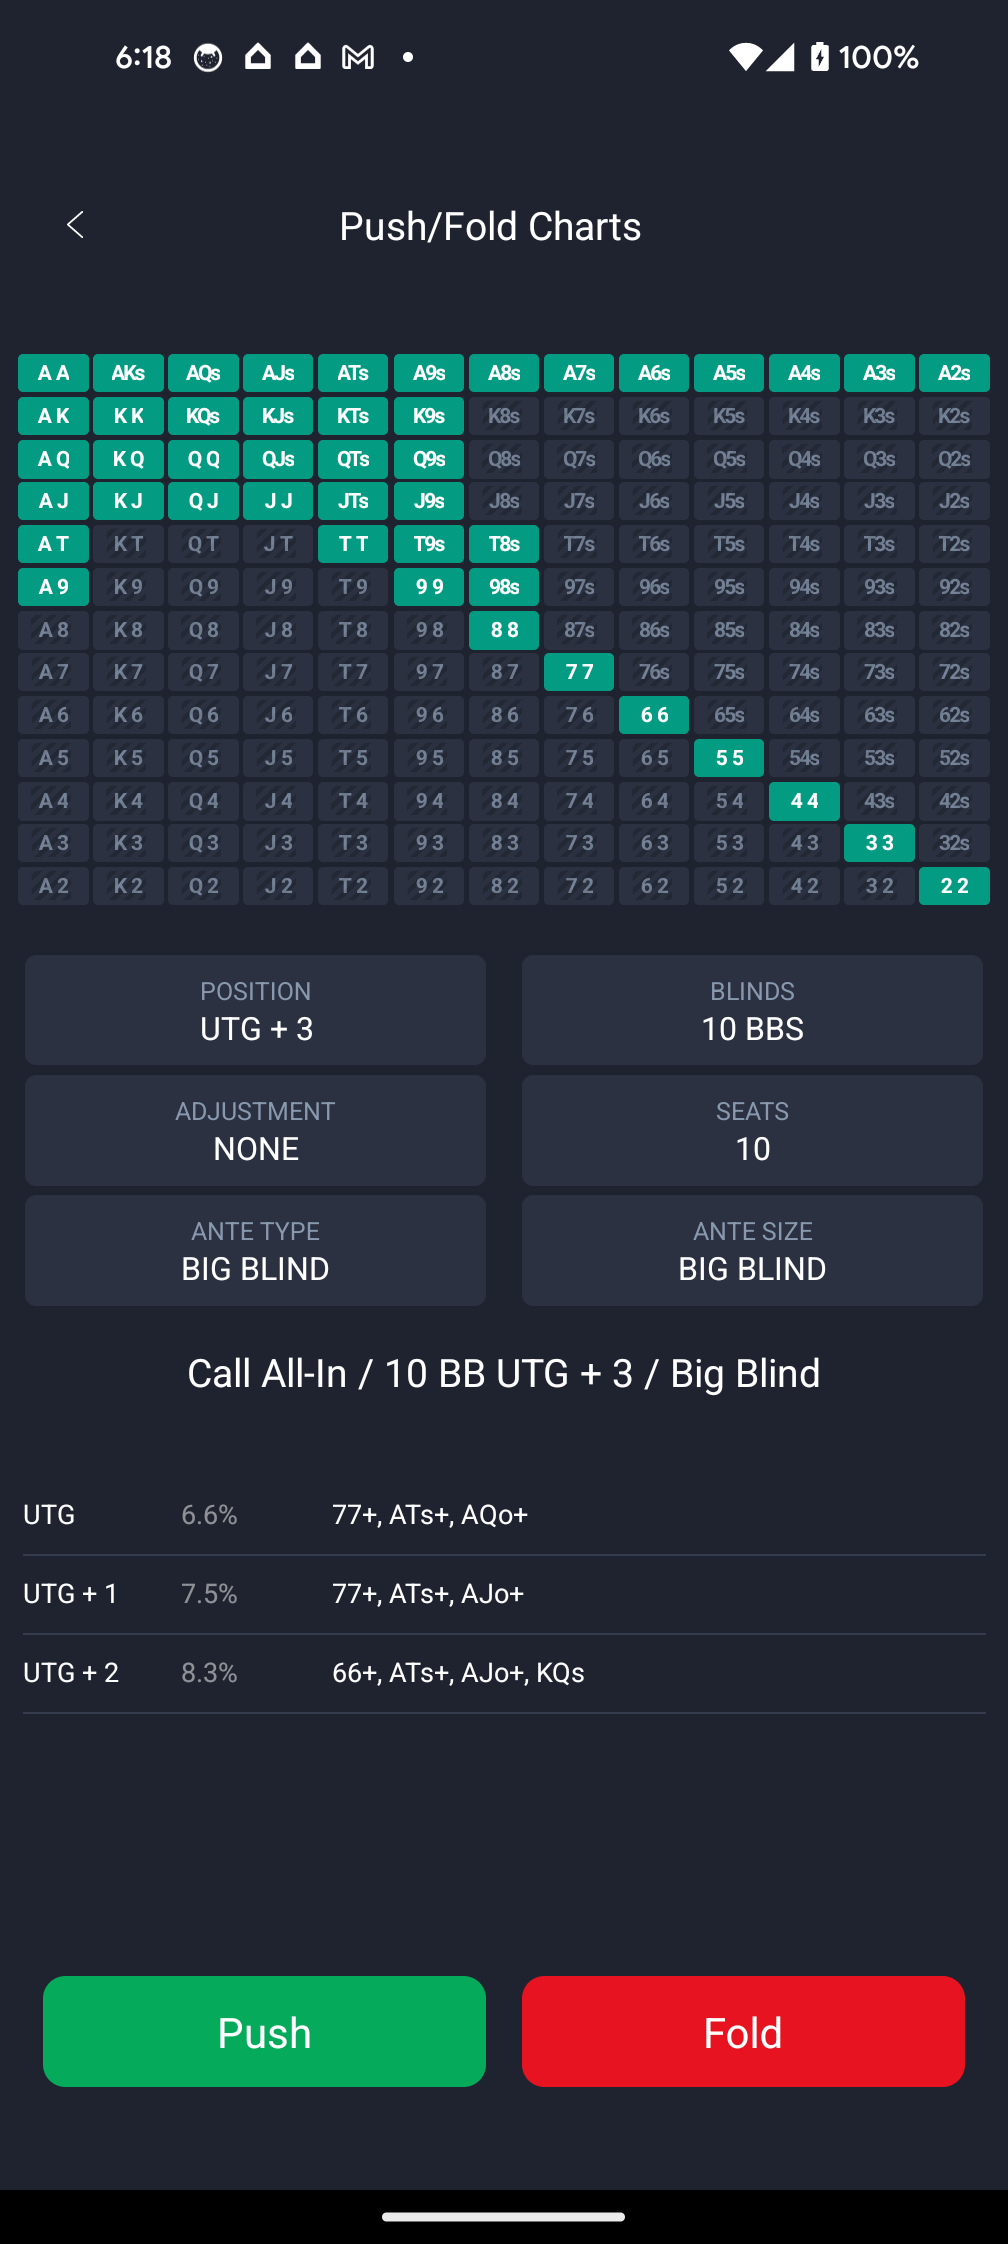Image resolution: width=1008 pixels, height=2244 pixels.
Task: Change the Ante Type option
Action: tap(255, 1250)
